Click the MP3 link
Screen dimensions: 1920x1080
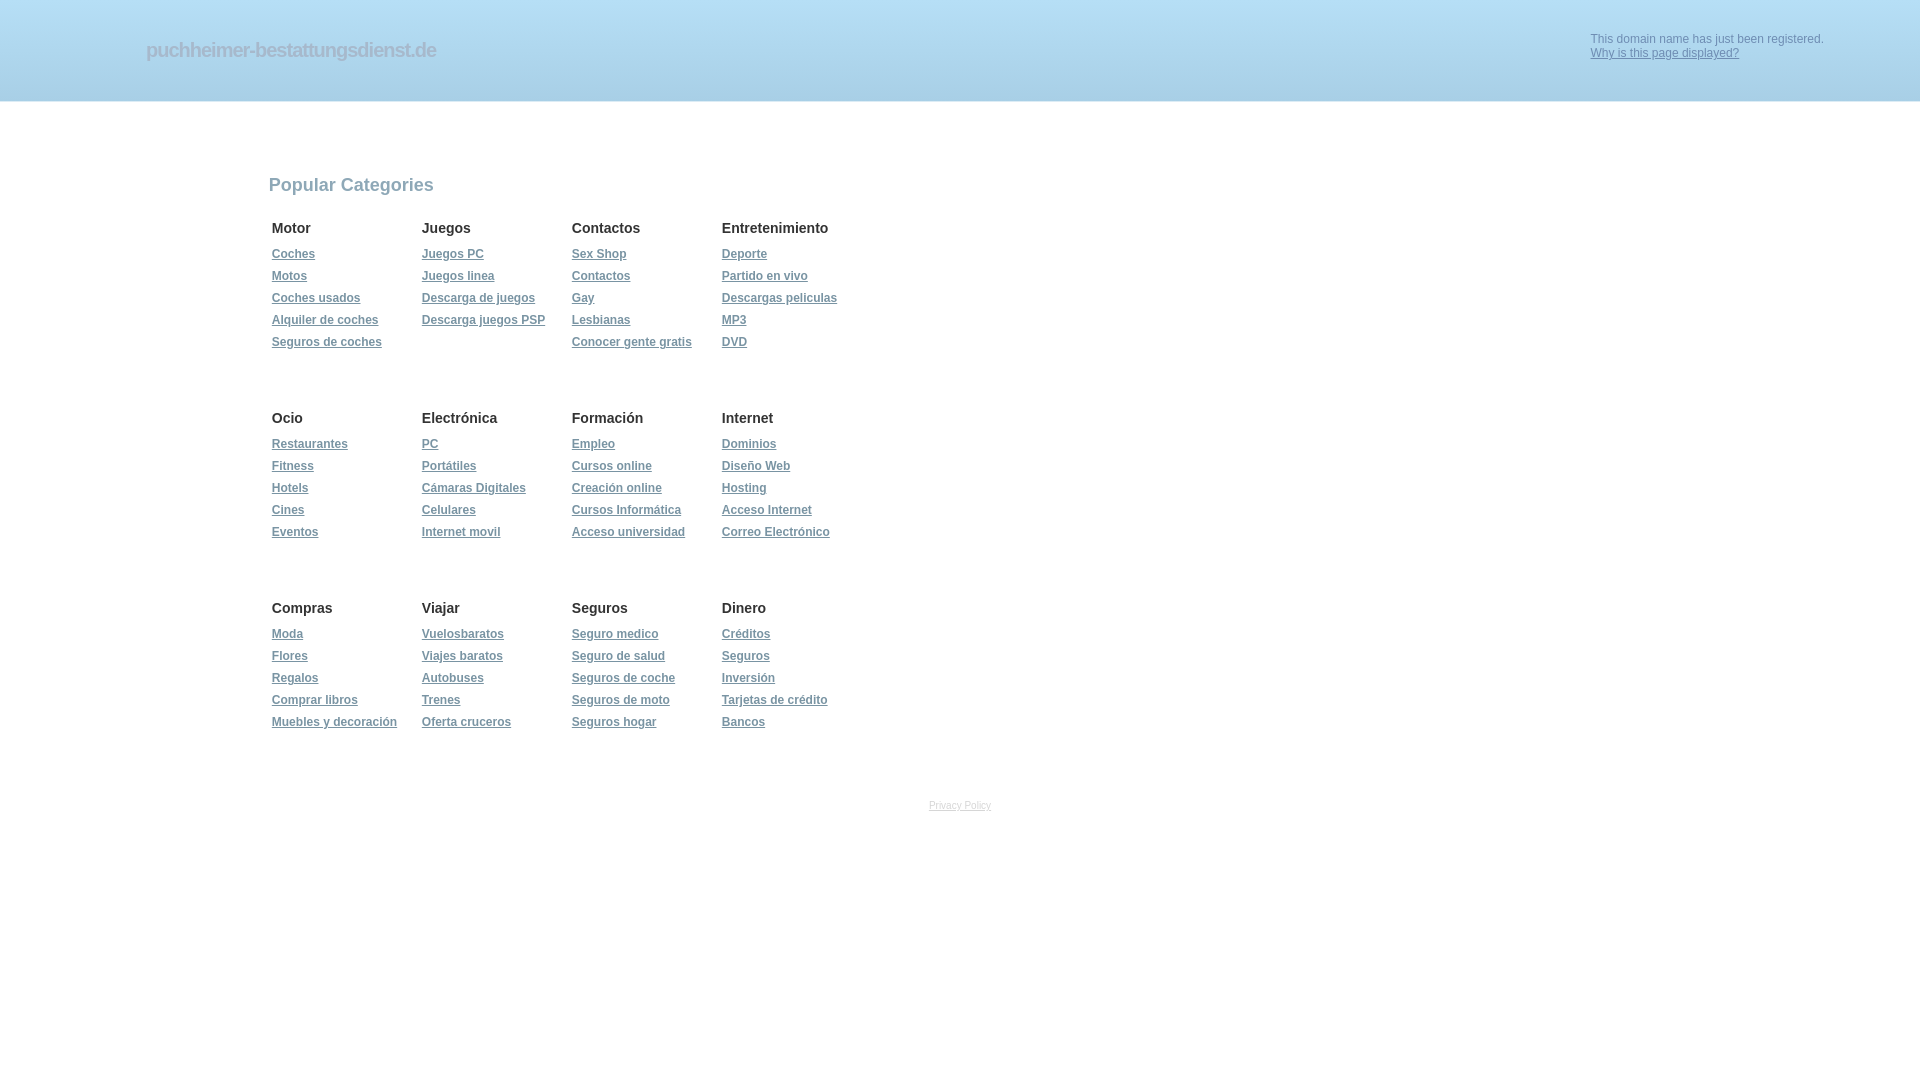tap(734, 320)
